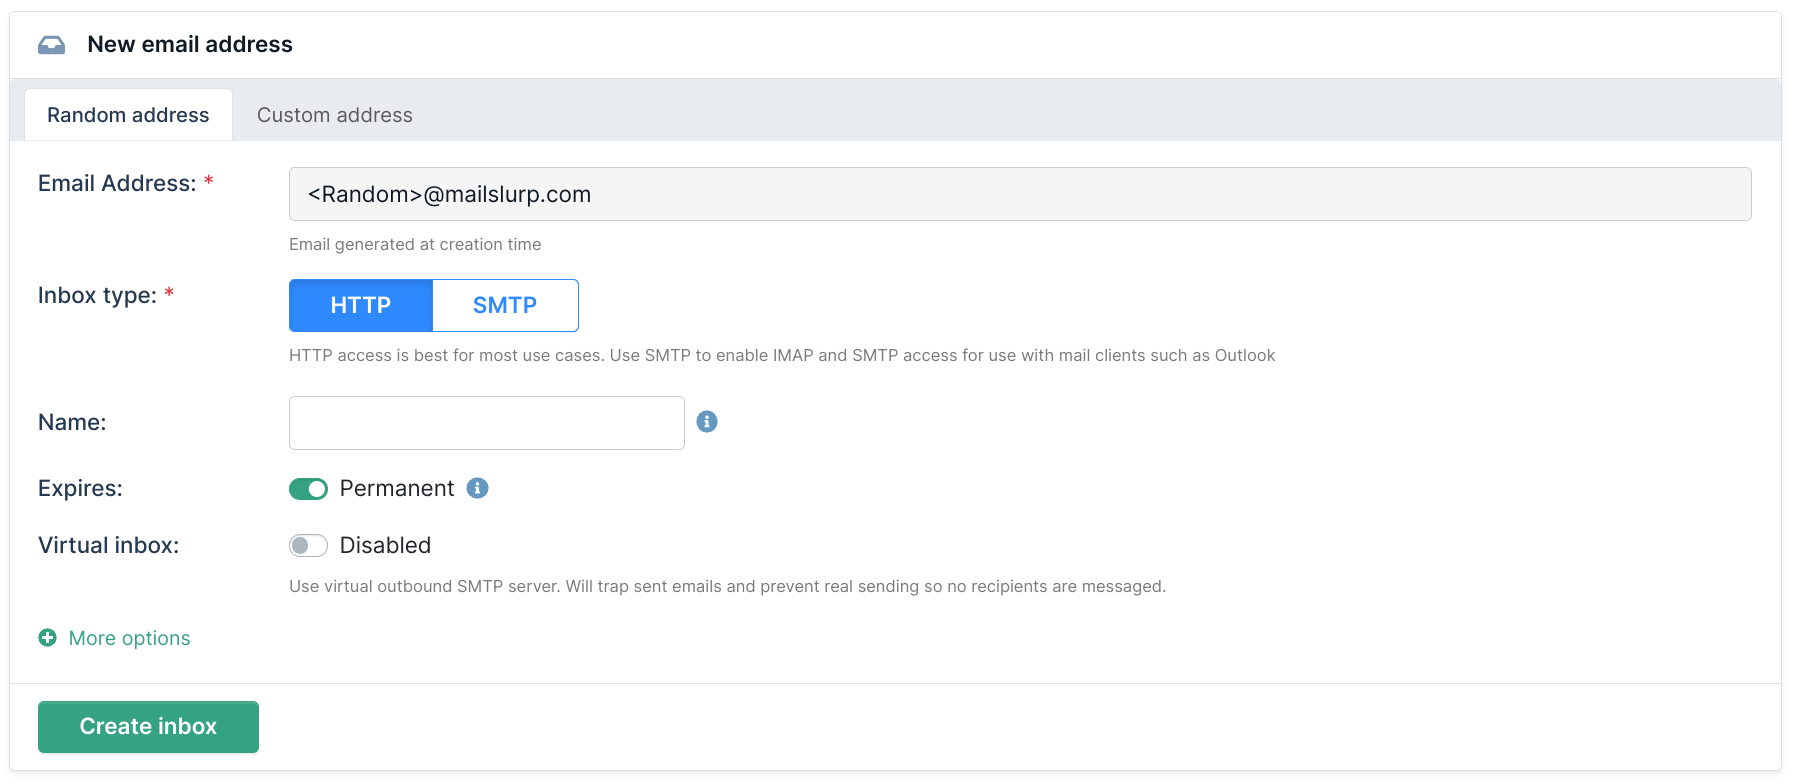Open the info icon next to the Name field

707,422
